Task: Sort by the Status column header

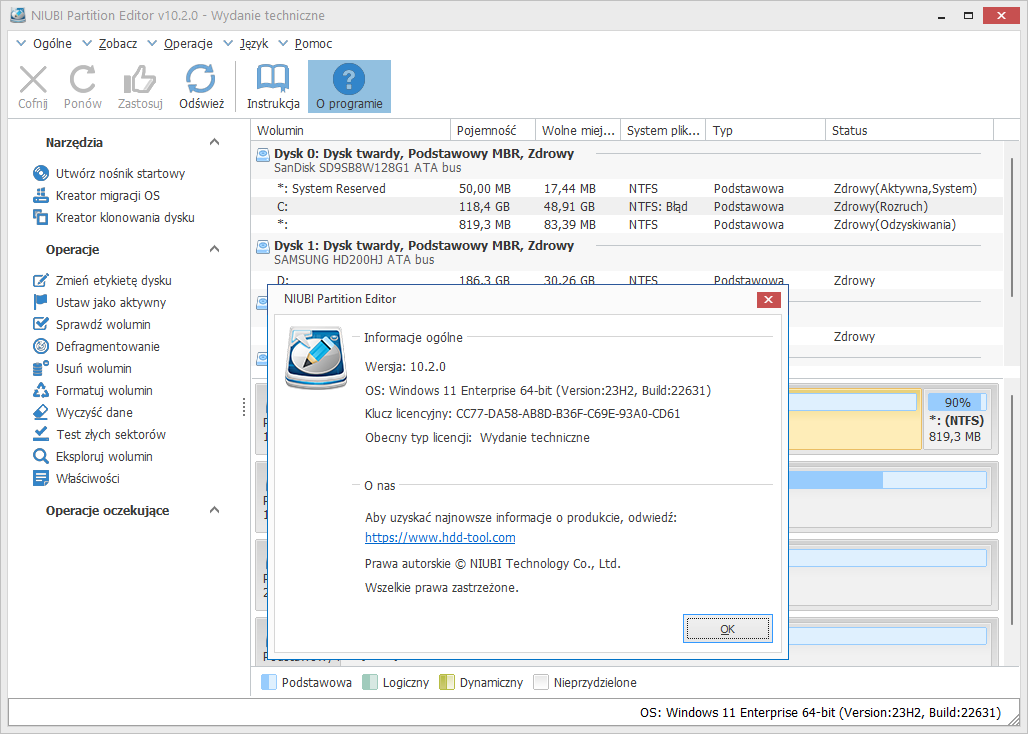Action: coord(909,130)
